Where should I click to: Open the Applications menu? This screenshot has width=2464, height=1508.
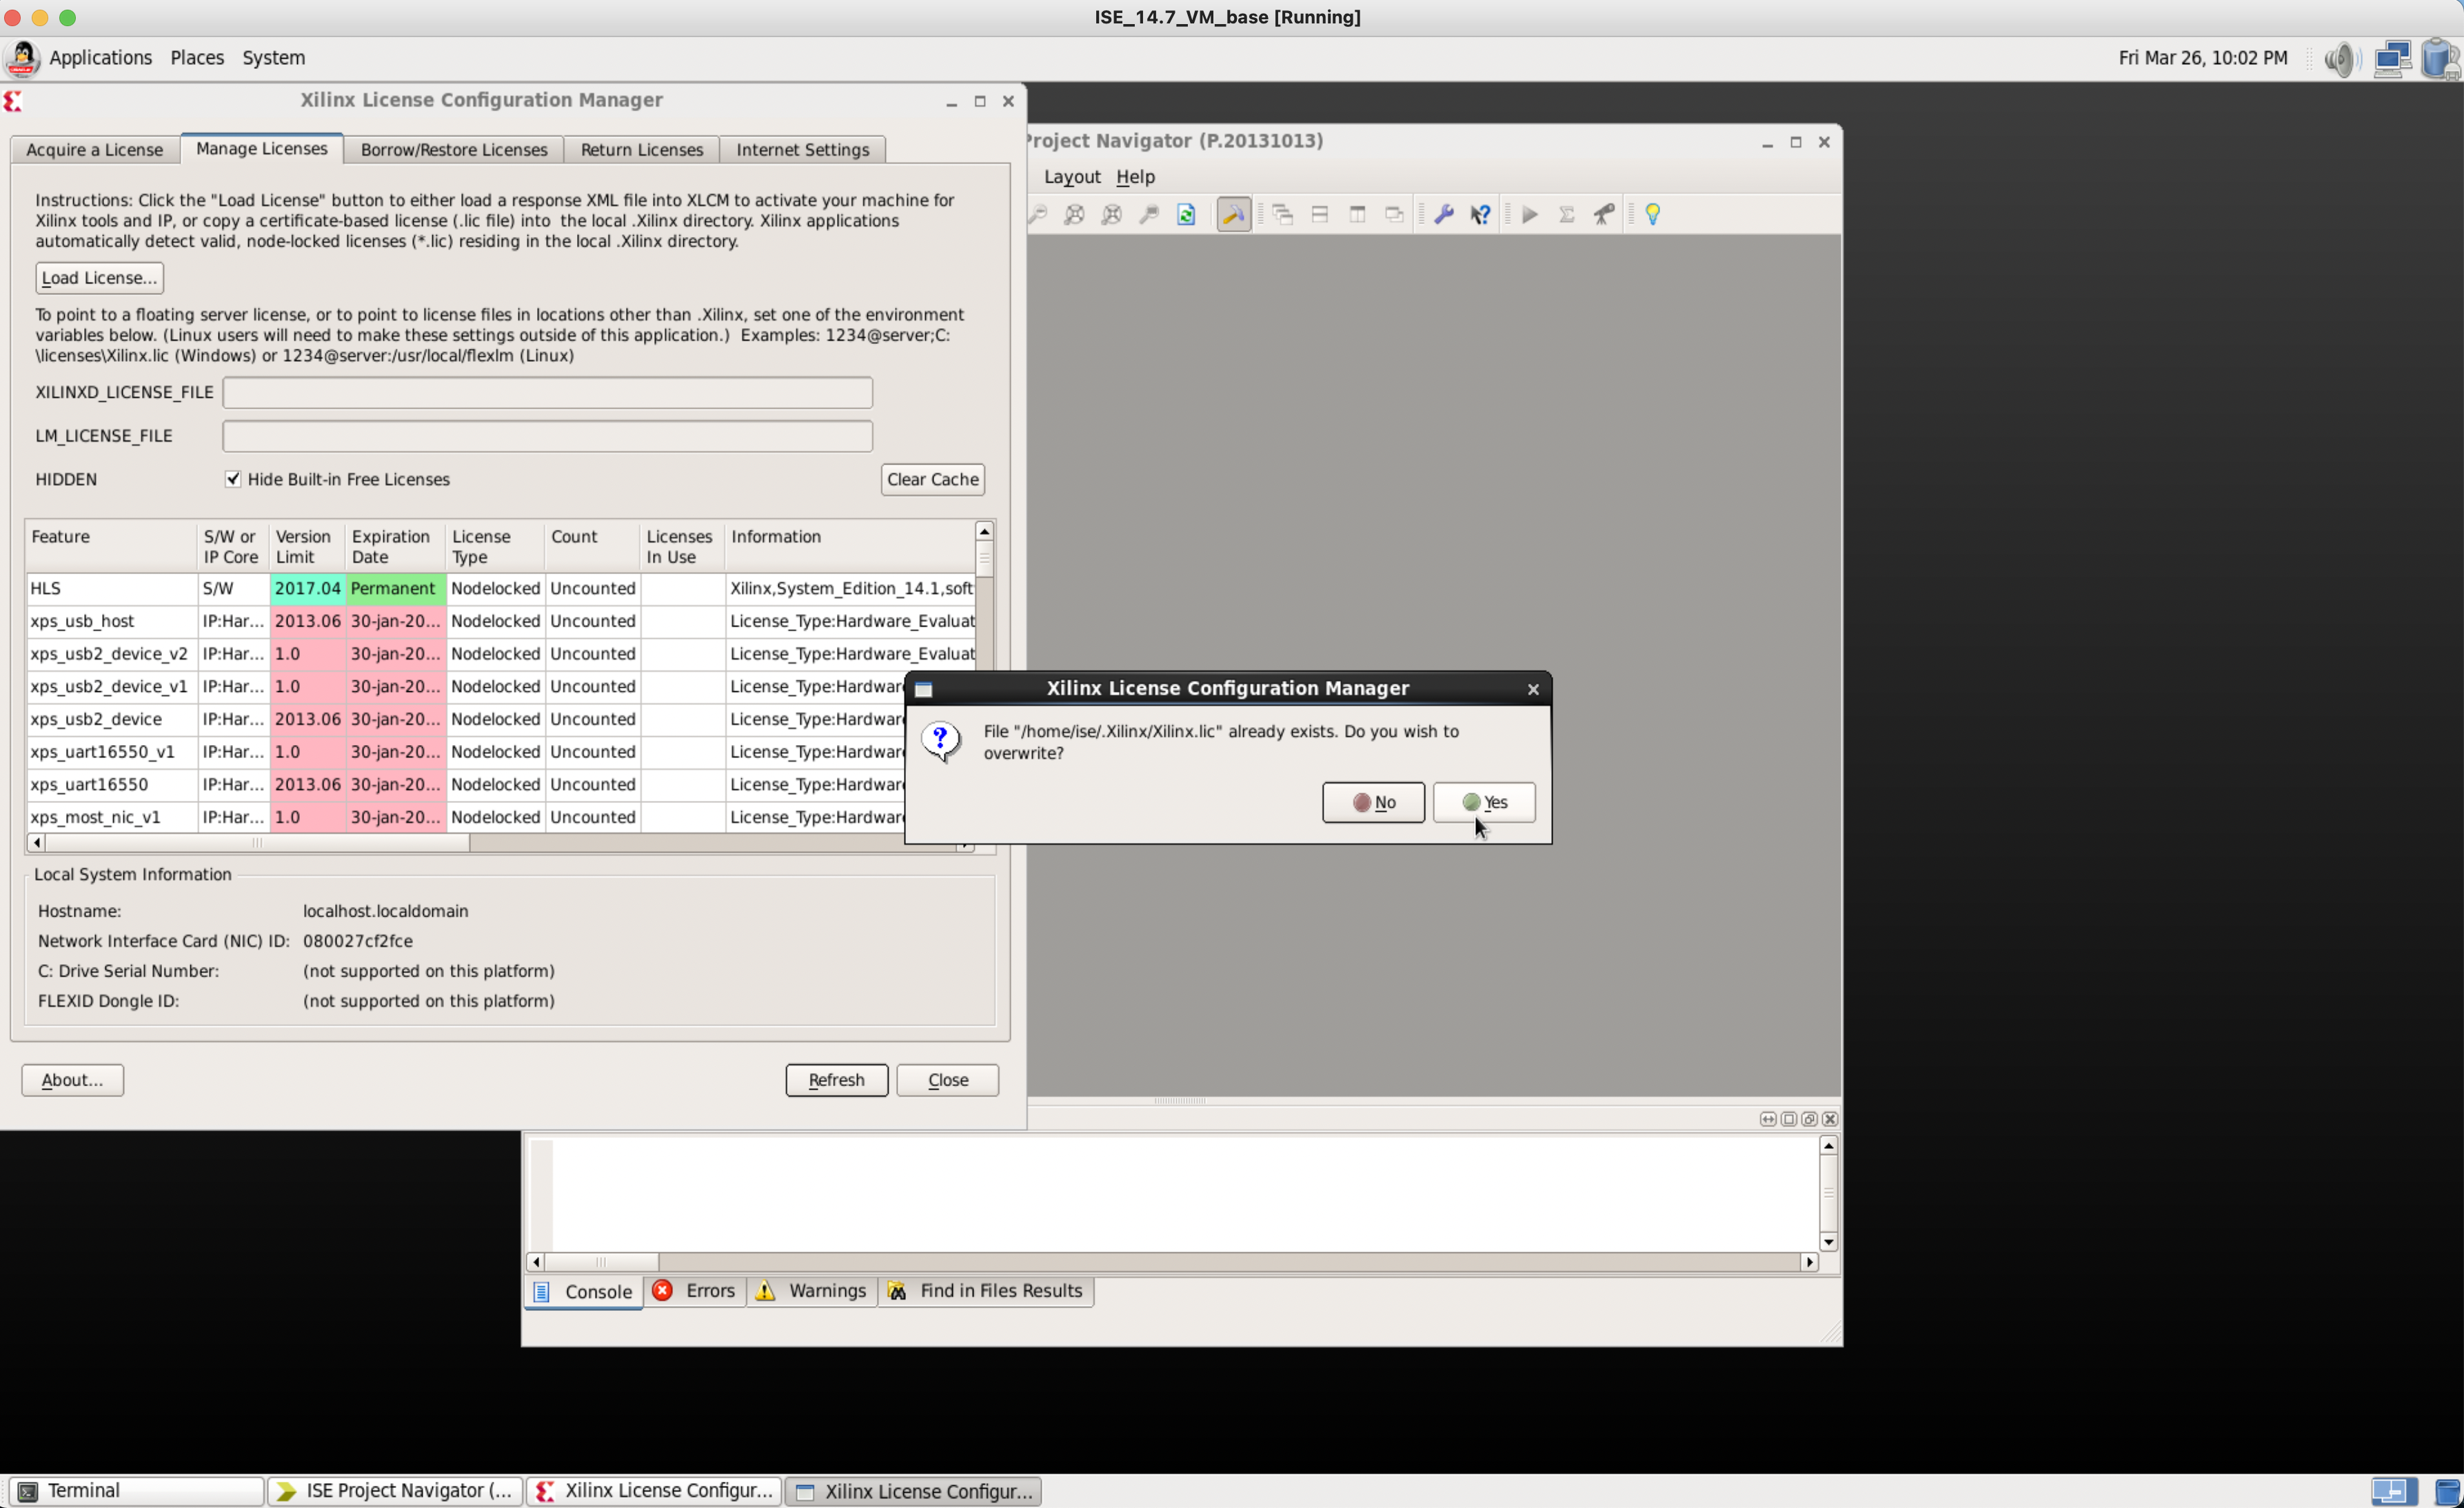[x=100, y=58]
